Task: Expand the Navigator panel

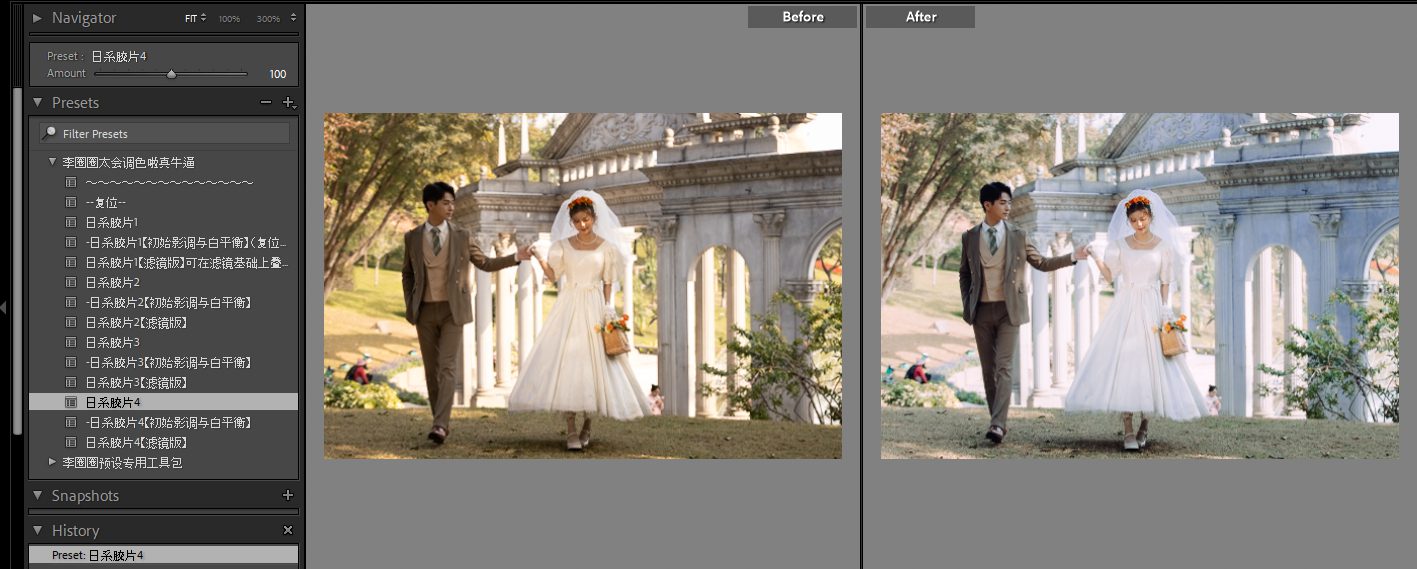Action: 38,18
